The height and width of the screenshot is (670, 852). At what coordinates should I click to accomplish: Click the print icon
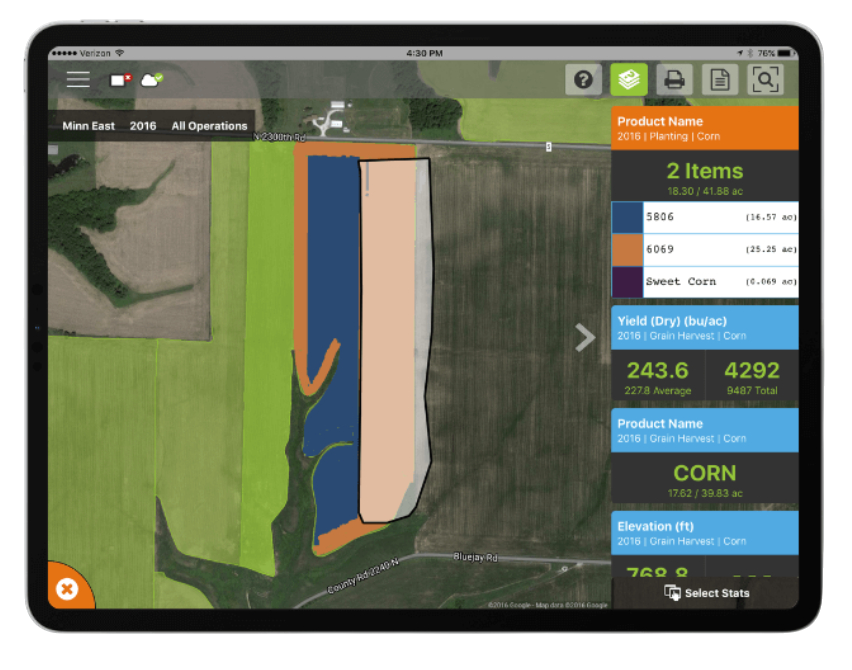674,80
